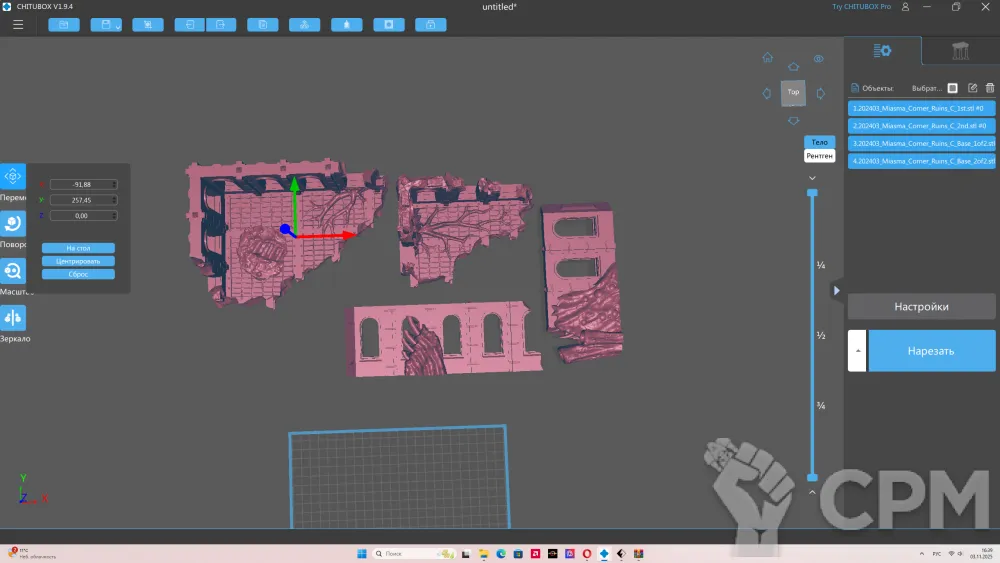Select the Scale (Масштаб) tool
The height and width of the screenshot is (563, 1000).
click(13, 272)
